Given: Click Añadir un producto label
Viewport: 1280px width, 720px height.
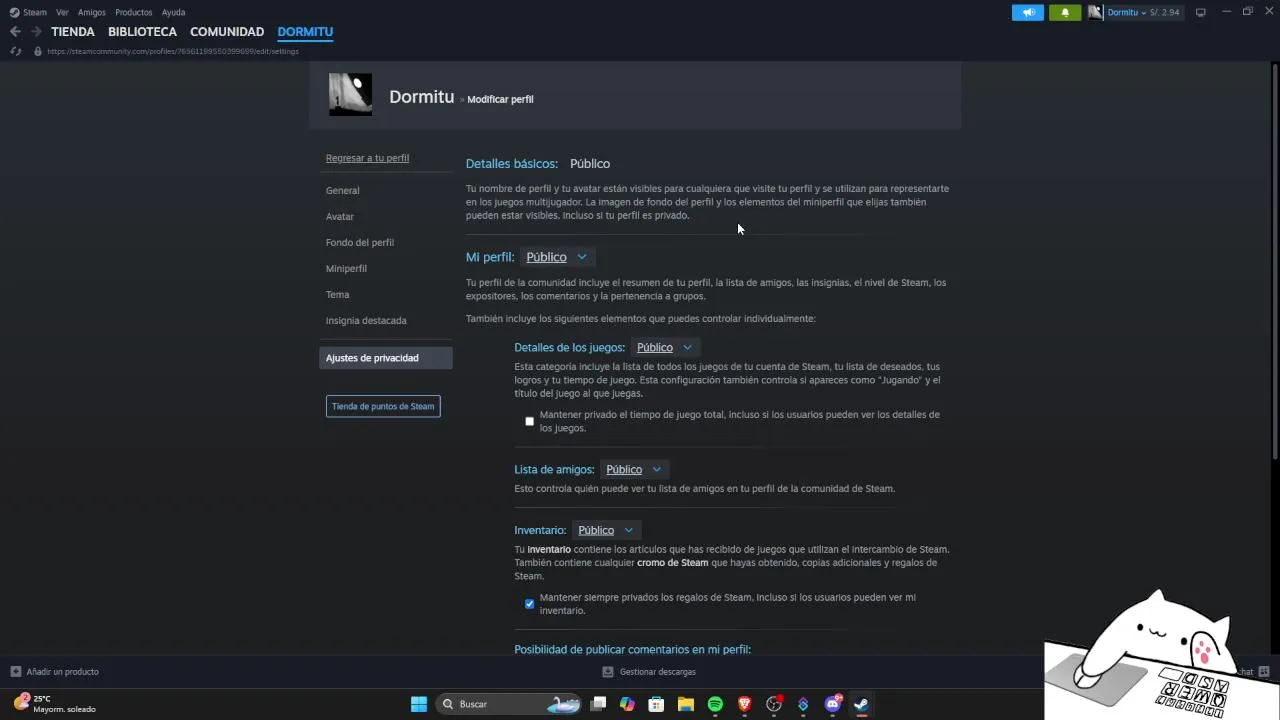Looking at the screenshot, I should 62,672.
